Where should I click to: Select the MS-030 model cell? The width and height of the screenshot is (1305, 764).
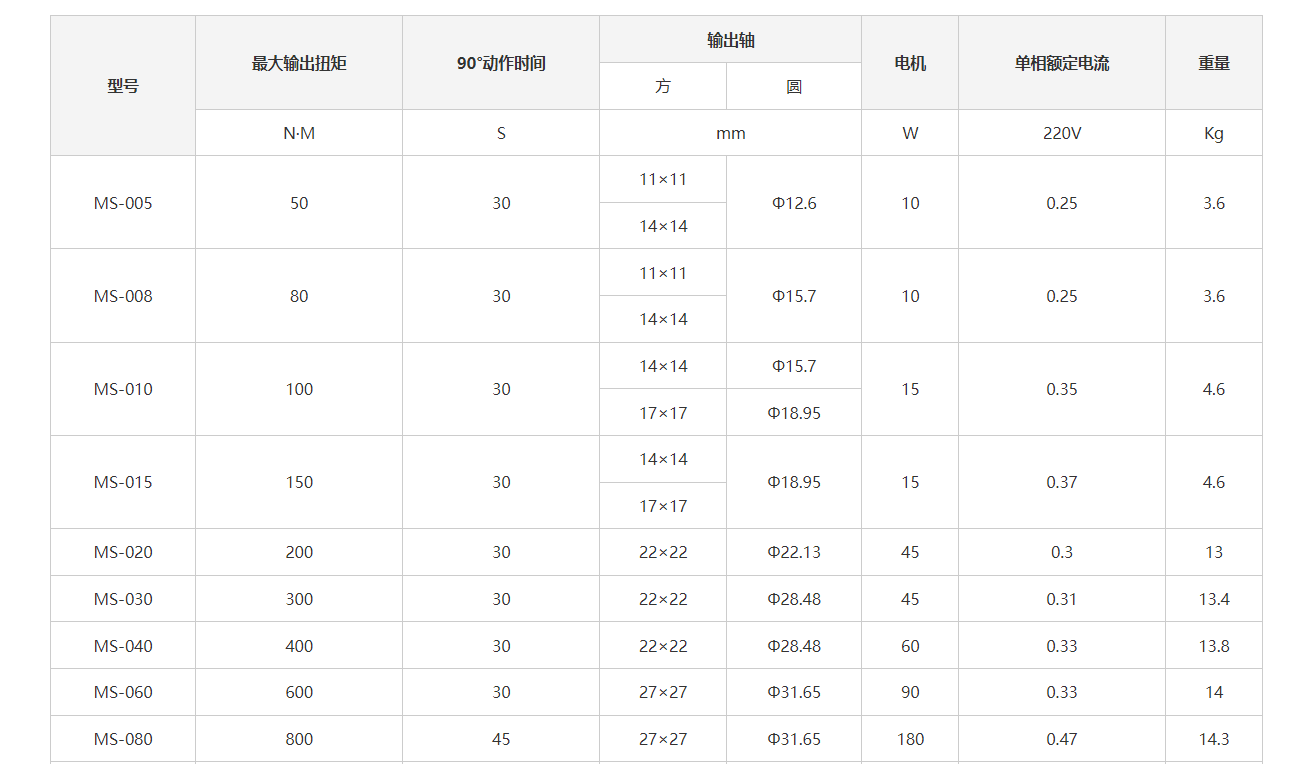(123, 599)
